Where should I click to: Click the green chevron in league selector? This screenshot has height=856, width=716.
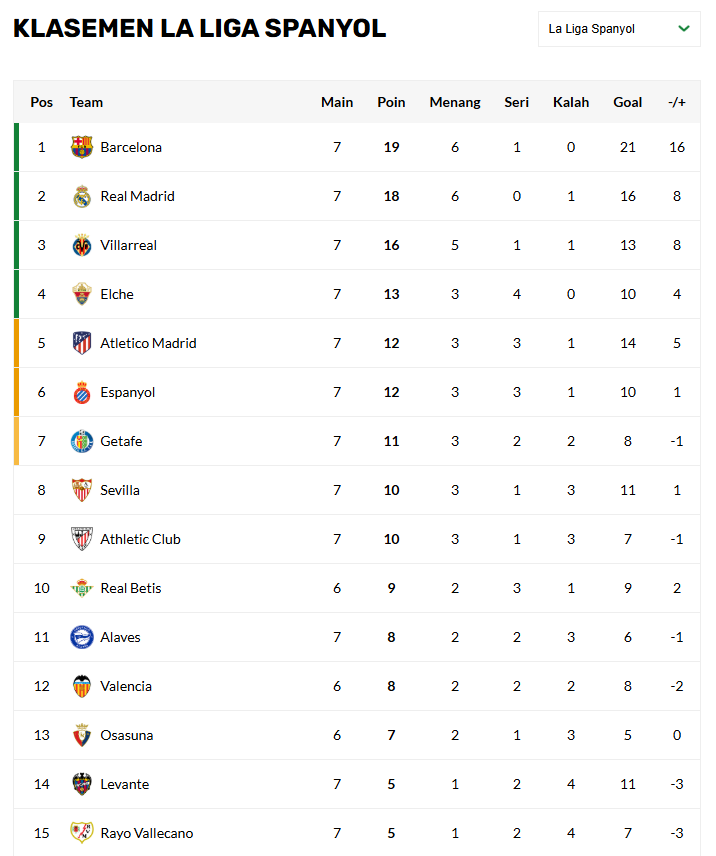pos(684,29)
